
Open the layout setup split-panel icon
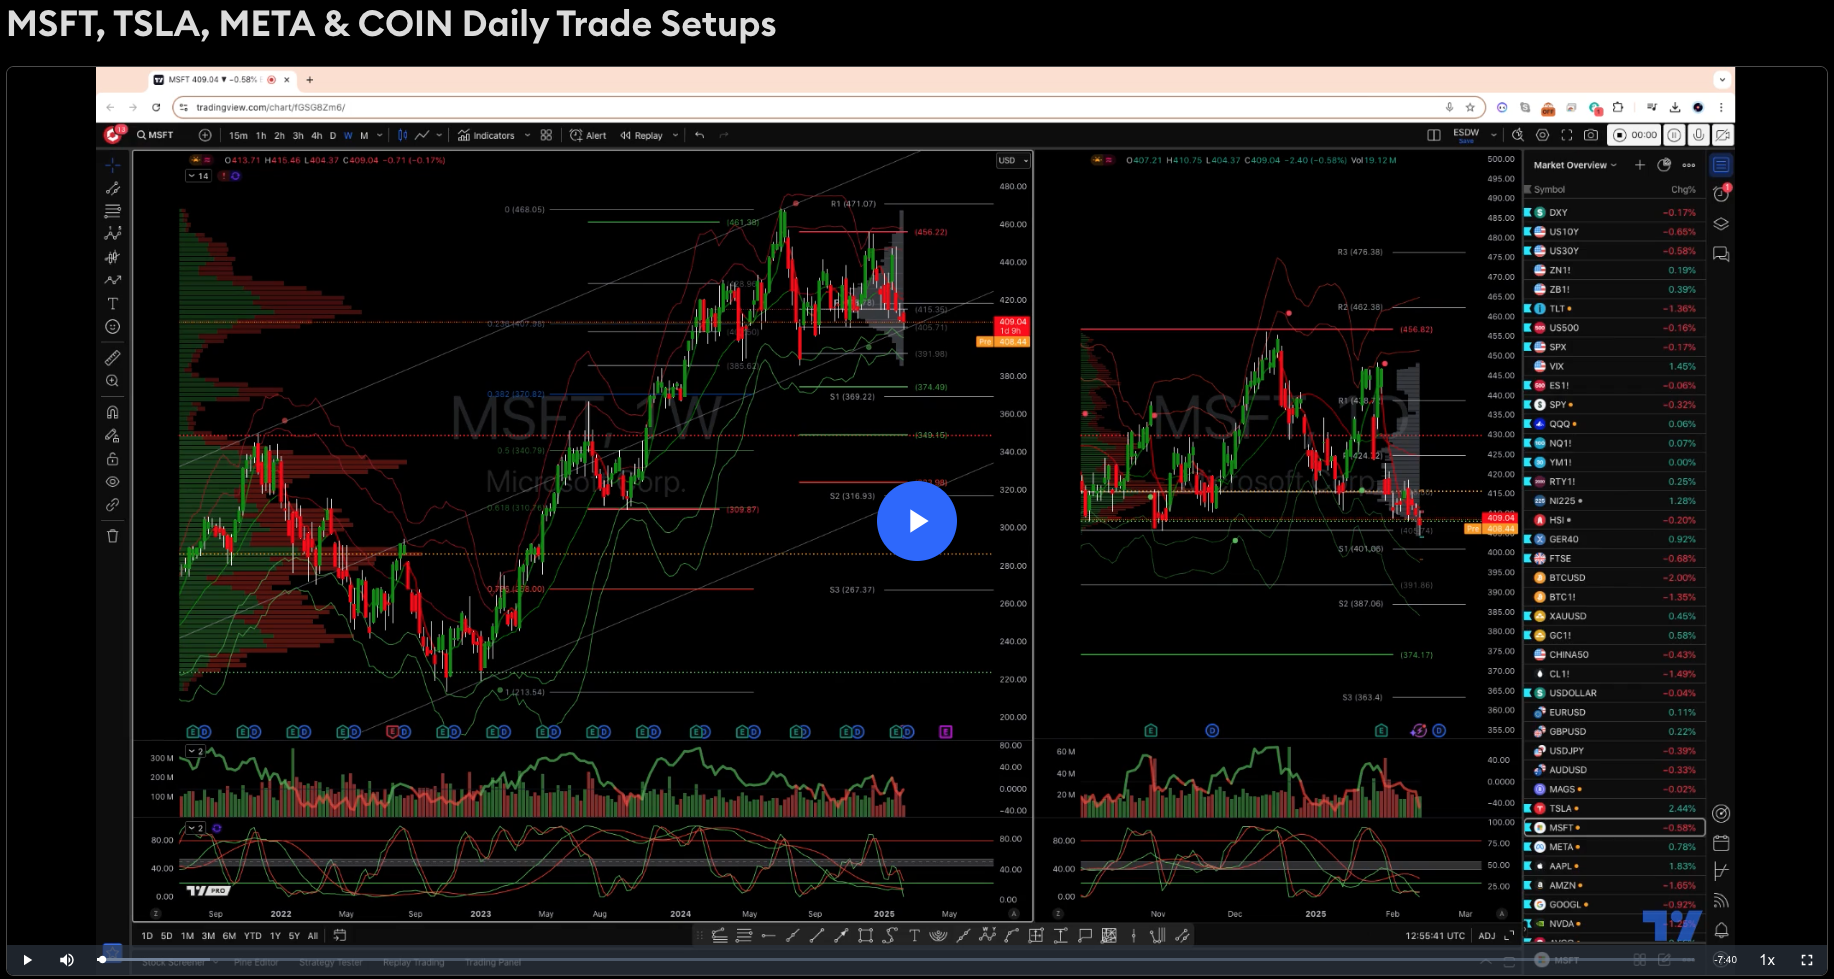(x=1434, y=135)
